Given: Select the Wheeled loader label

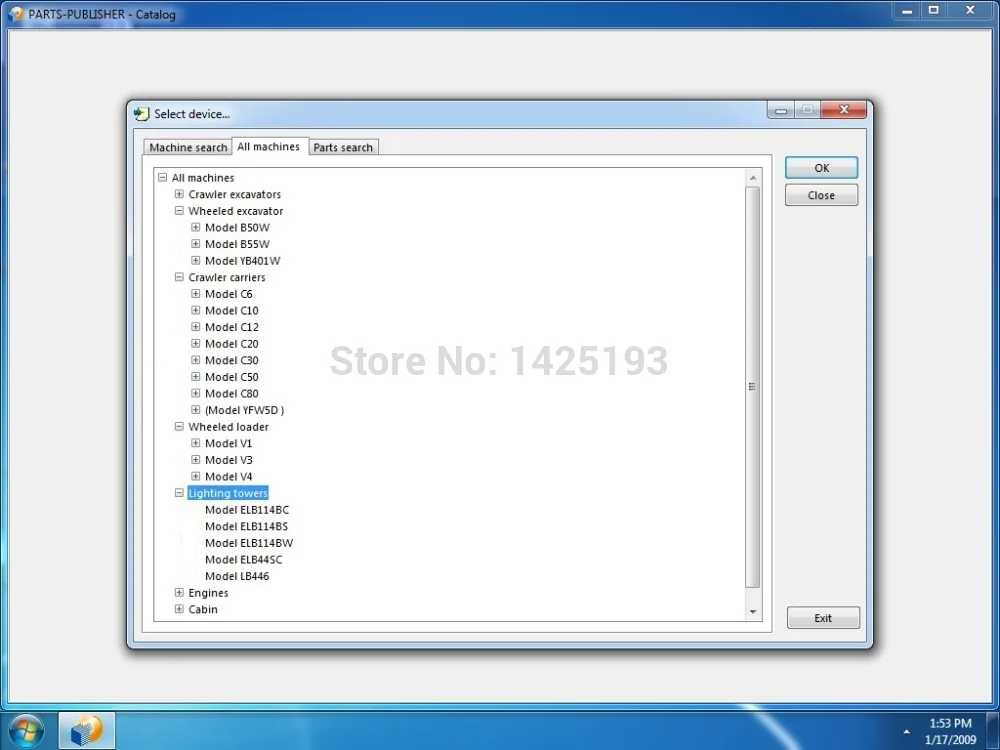Looking at the screenshot, I should coord(228,427).
